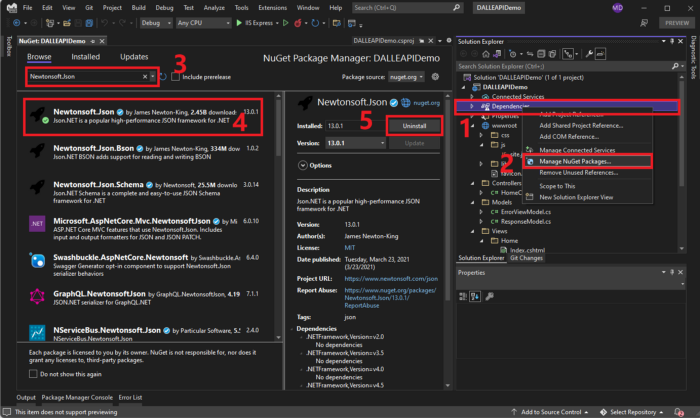Open the MIT license link
The height and width of the screenshot is (418, 700).
click(x=350, y=247)
